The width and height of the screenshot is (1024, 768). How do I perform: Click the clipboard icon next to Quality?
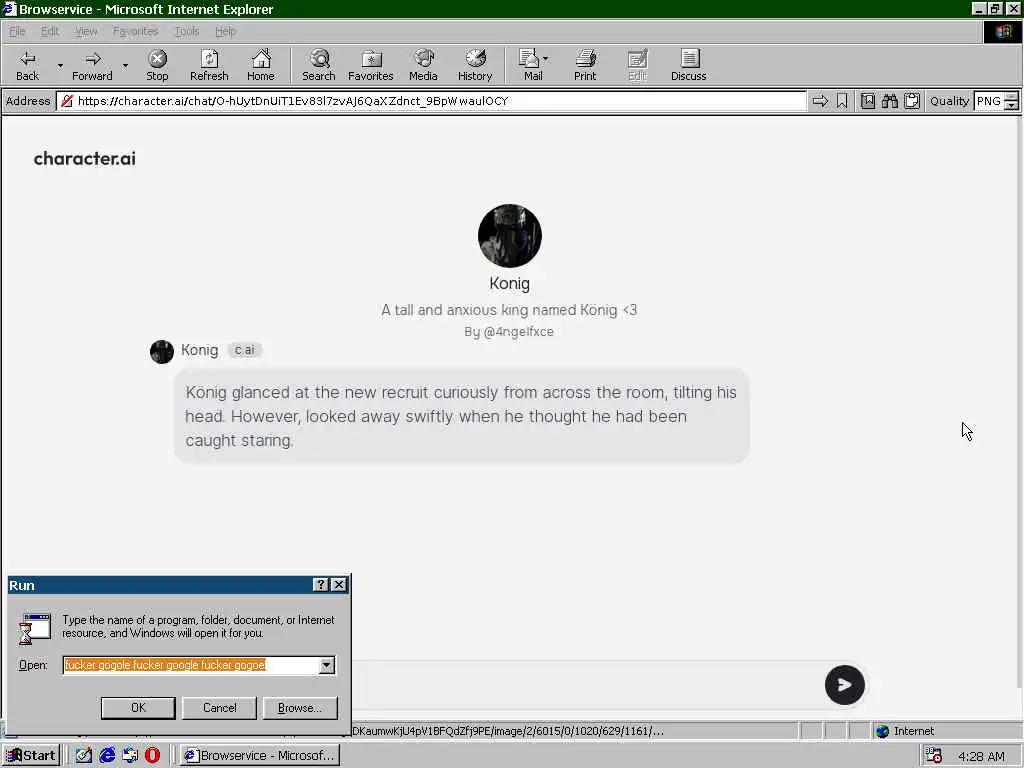pos(912,101)
